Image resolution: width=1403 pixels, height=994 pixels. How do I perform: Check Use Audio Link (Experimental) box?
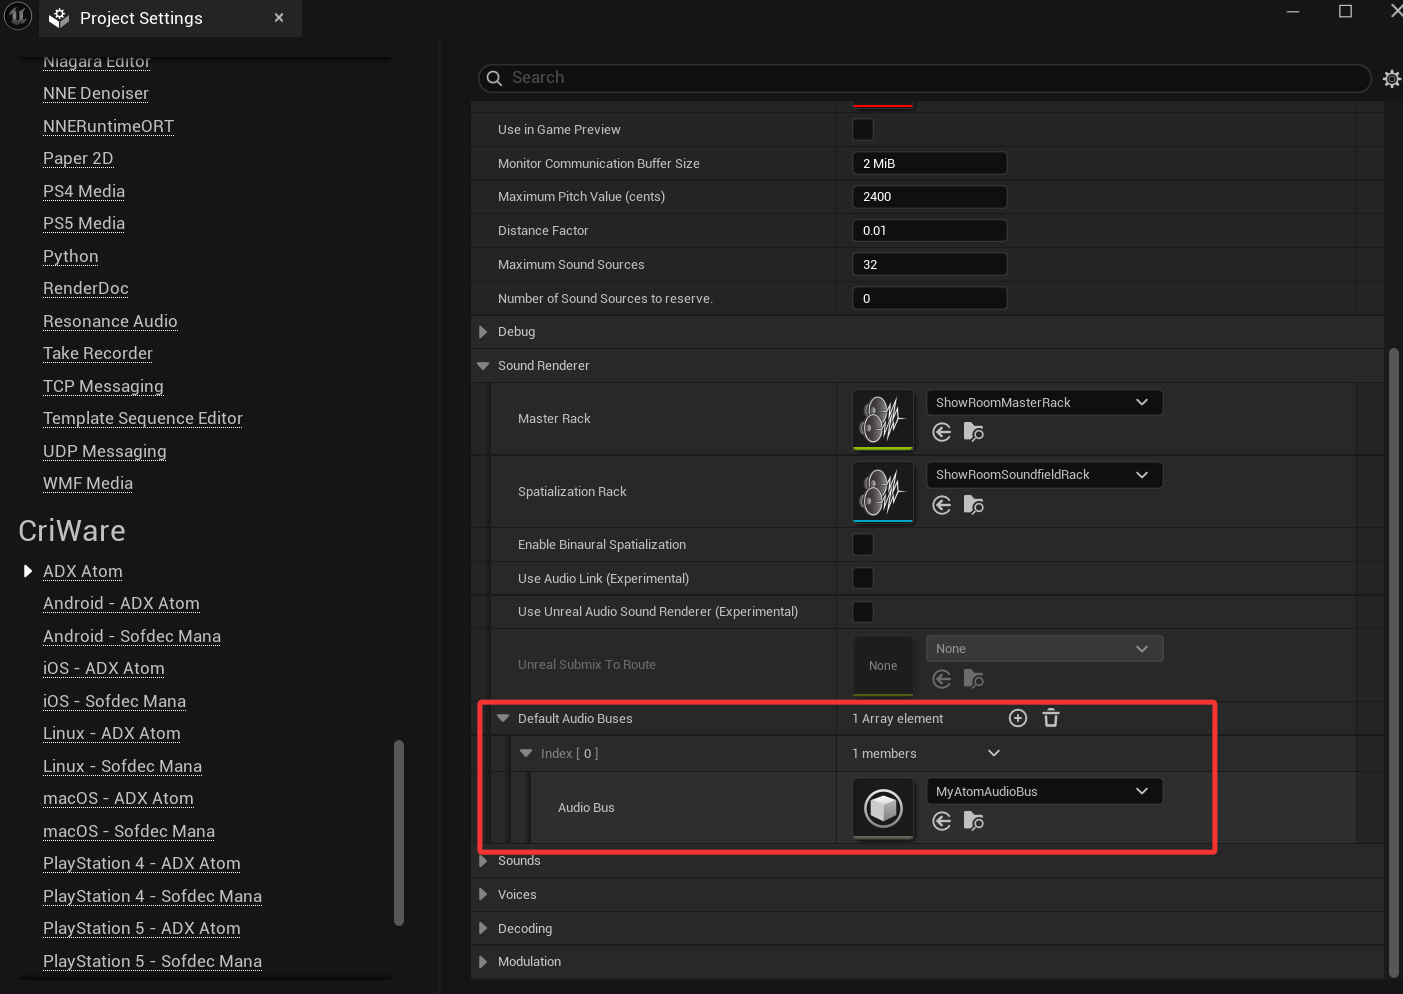pyautogui.click(x=863, y=578)
